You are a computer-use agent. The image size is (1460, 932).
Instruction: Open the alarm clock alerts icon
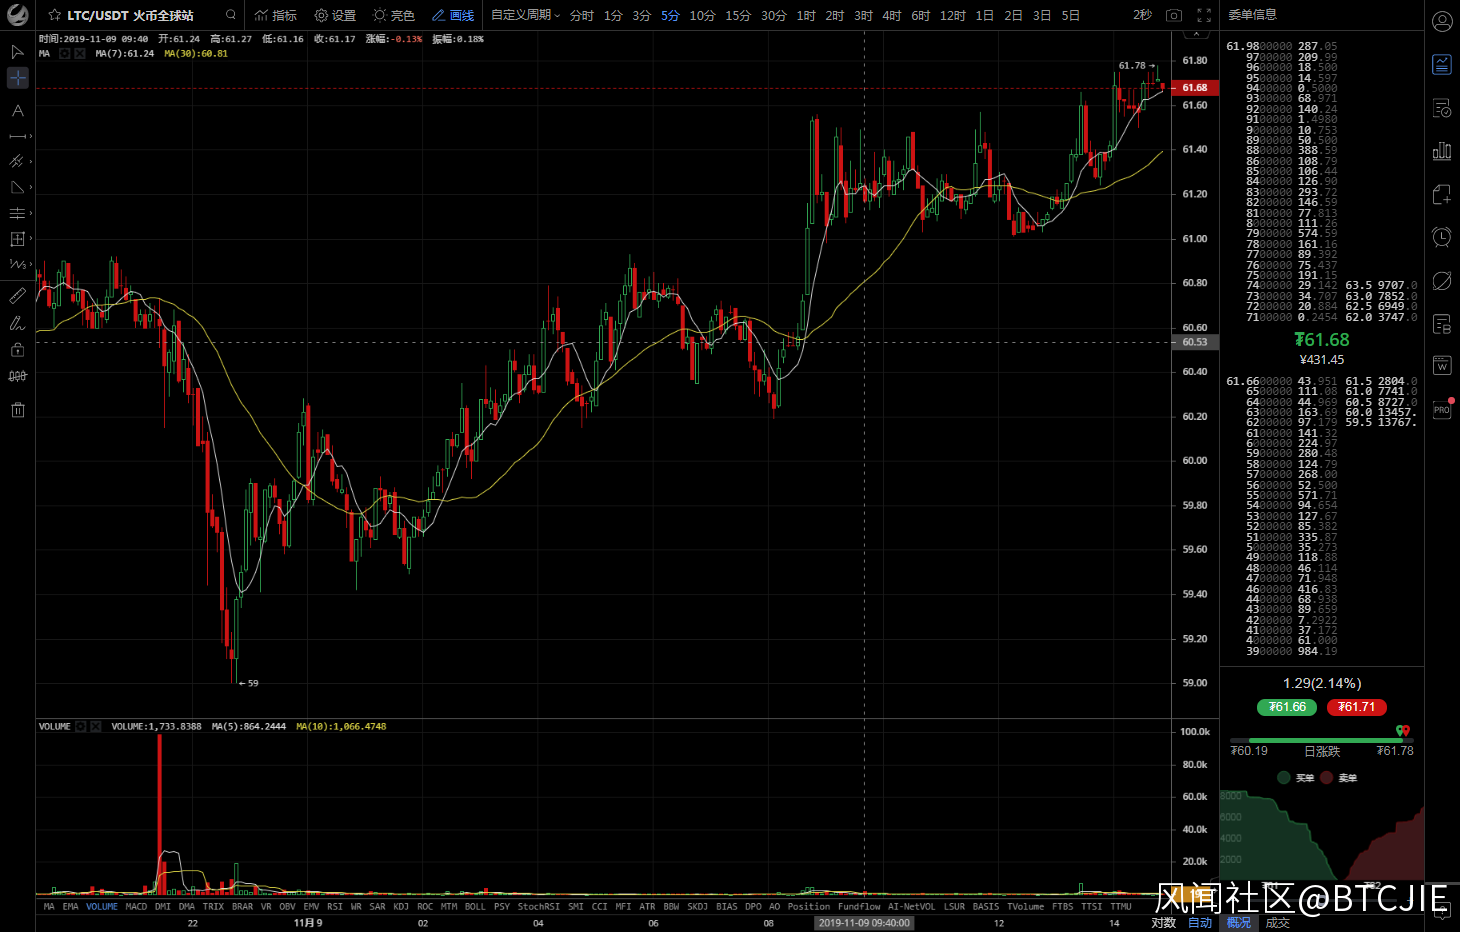(1442, 237)
